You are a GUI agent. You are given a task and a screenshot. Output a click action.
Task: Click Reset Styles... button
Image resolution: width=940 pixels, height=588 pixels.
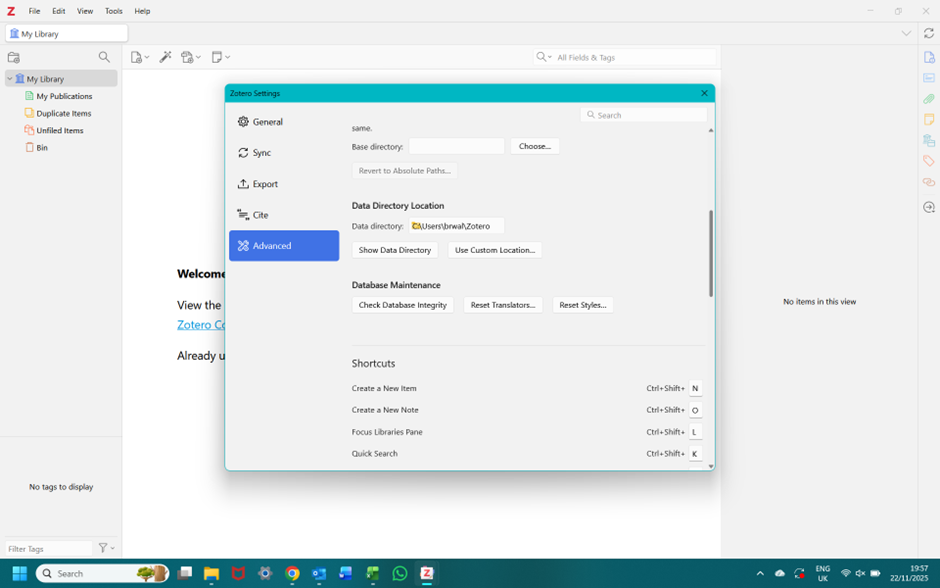point(583,305)
